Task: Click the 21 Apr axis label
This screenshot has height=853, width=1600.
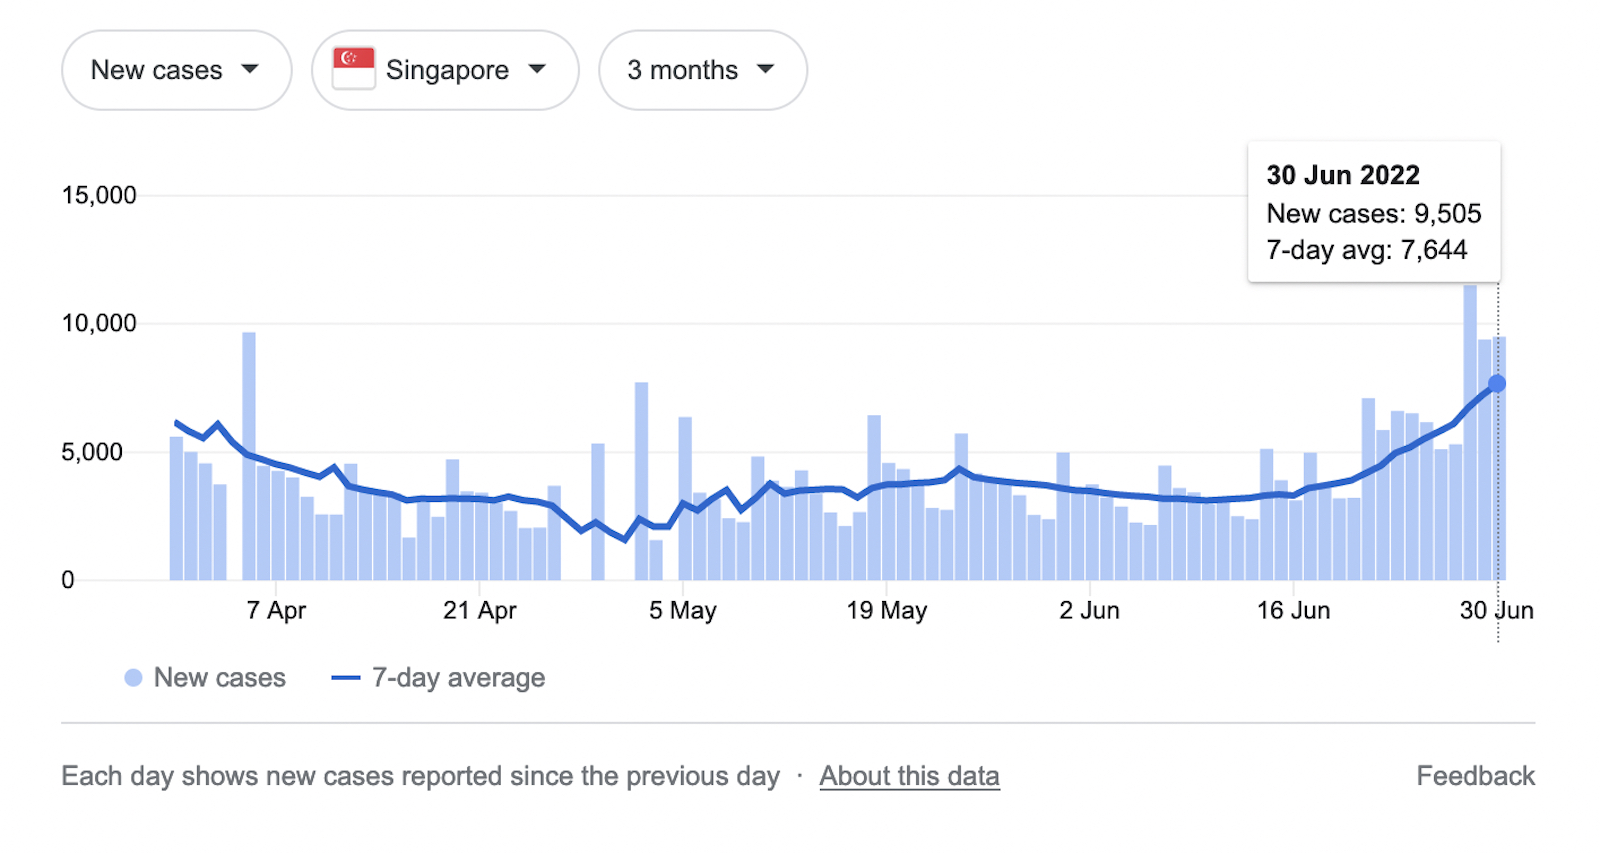Action: pyautogui.click(x=480, y=610)
